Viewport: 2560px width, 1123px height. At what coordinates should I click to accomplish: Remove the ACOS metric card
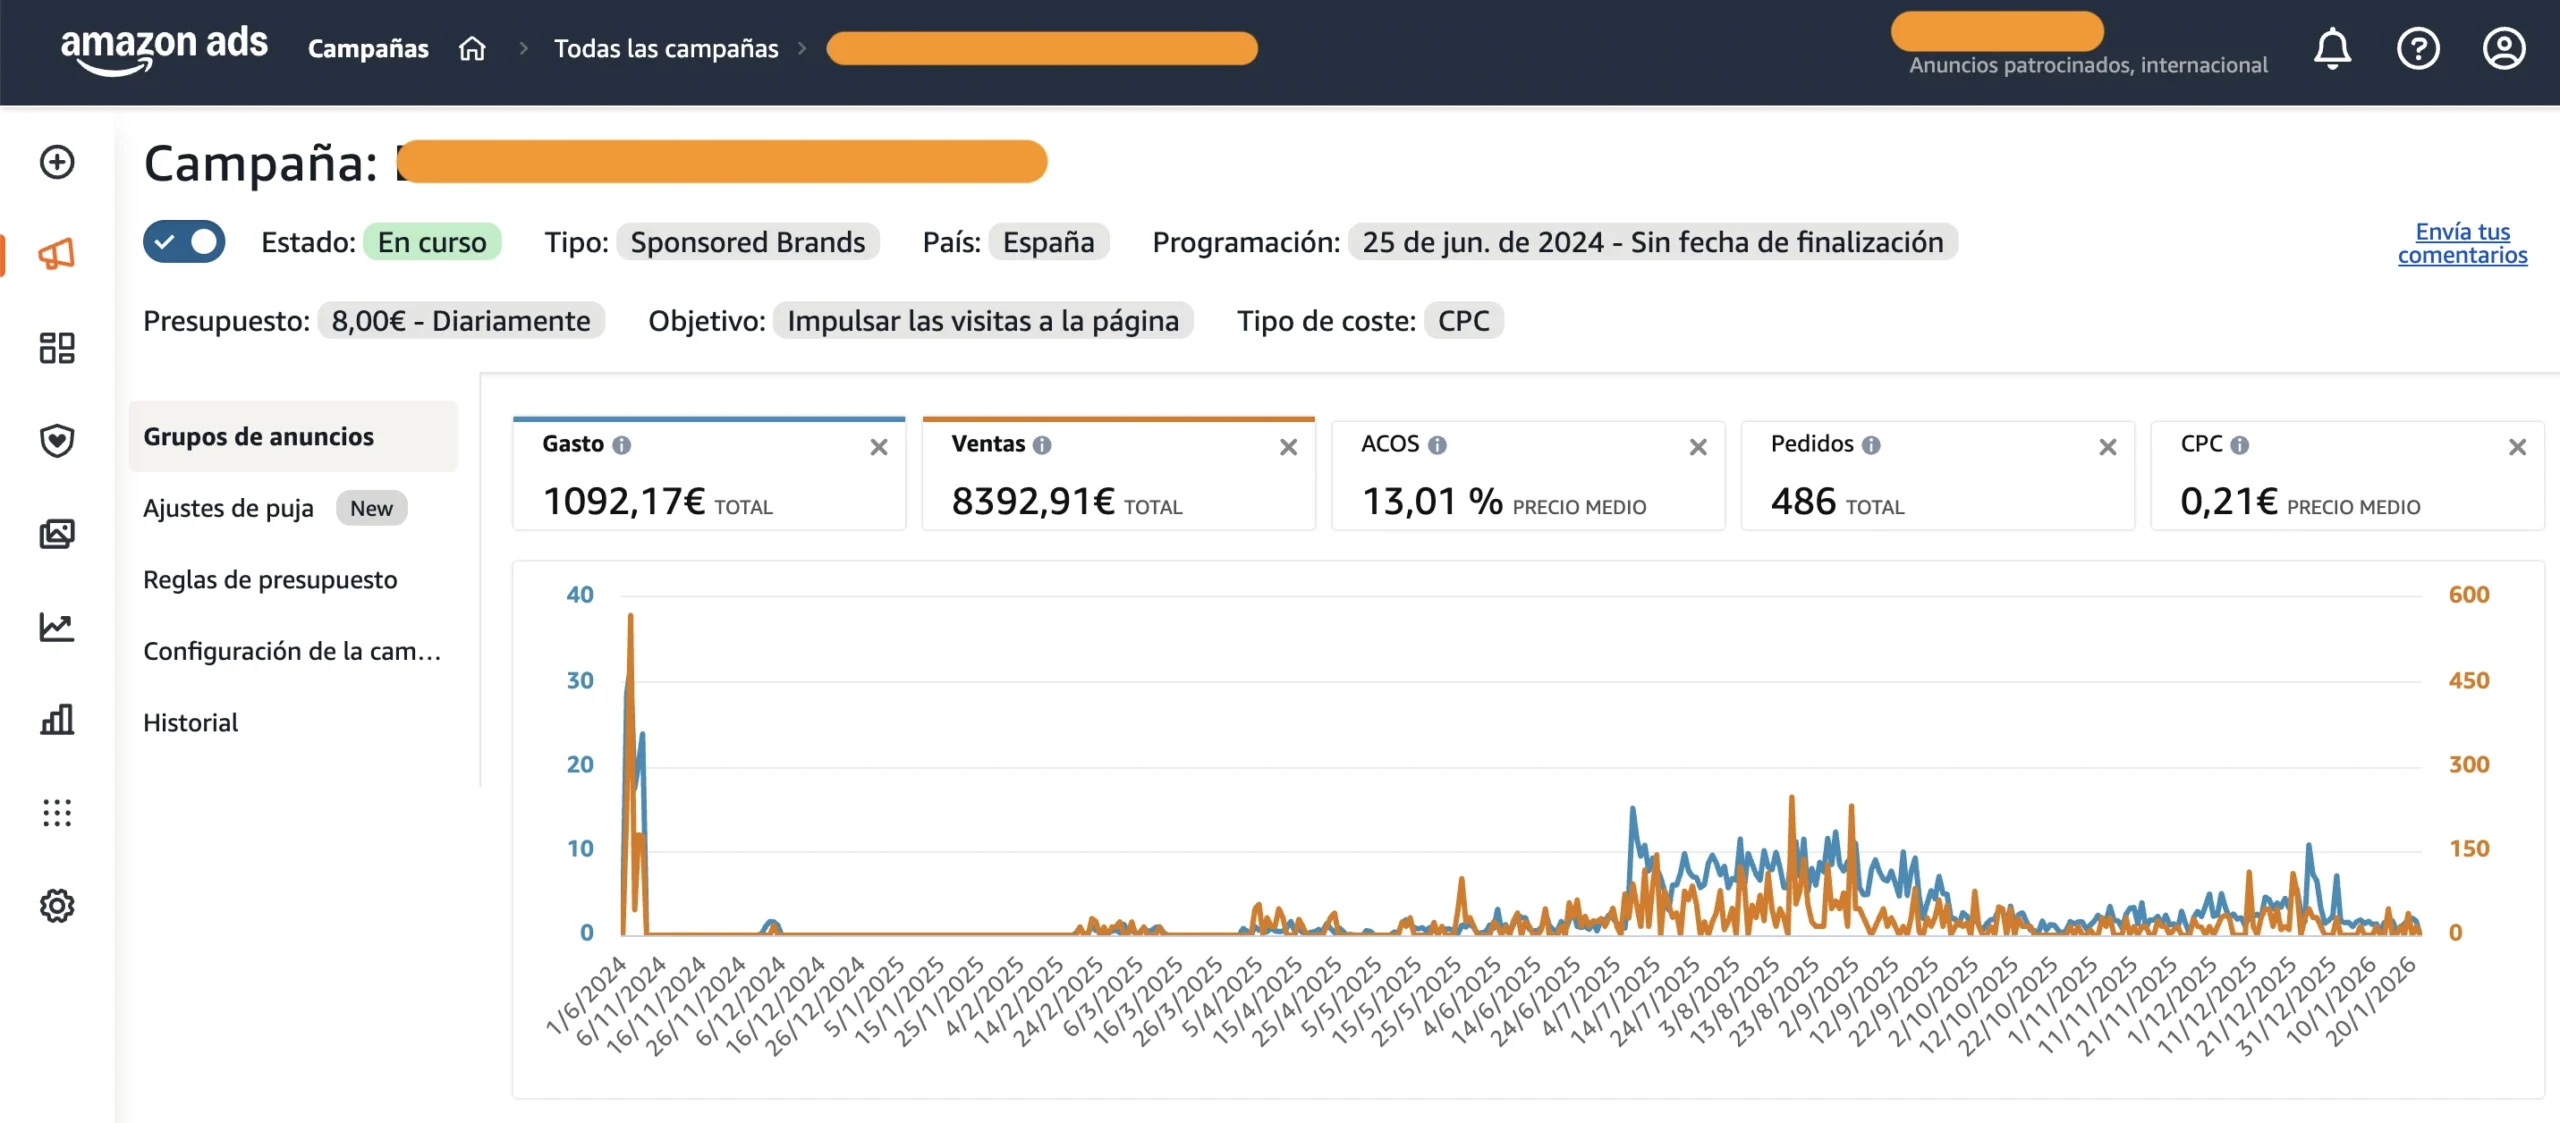tap(1698, 447)
